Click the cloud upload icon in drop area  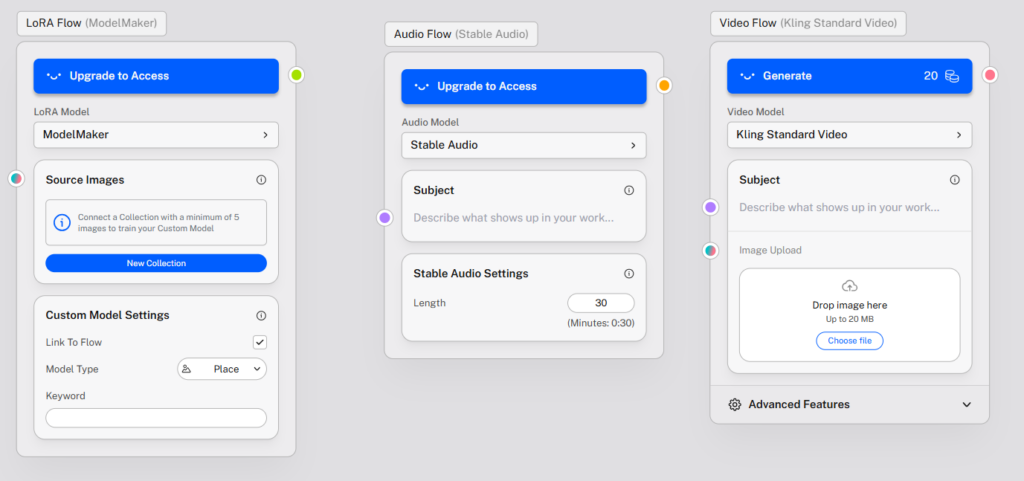point(849,286)
